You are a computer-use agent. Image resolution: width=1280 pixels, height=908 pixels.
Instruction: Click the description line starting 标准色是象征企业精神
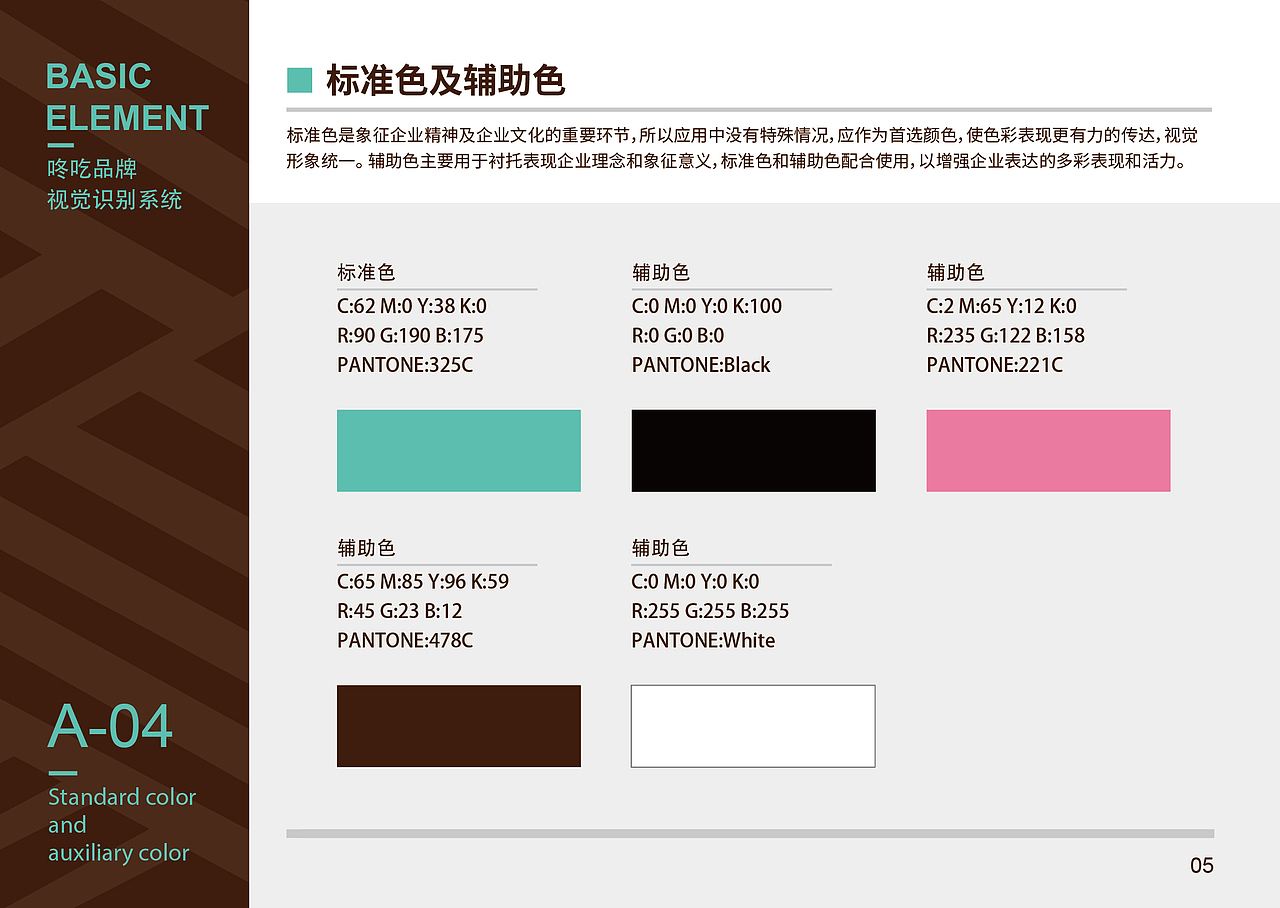[x=742, y=135]
